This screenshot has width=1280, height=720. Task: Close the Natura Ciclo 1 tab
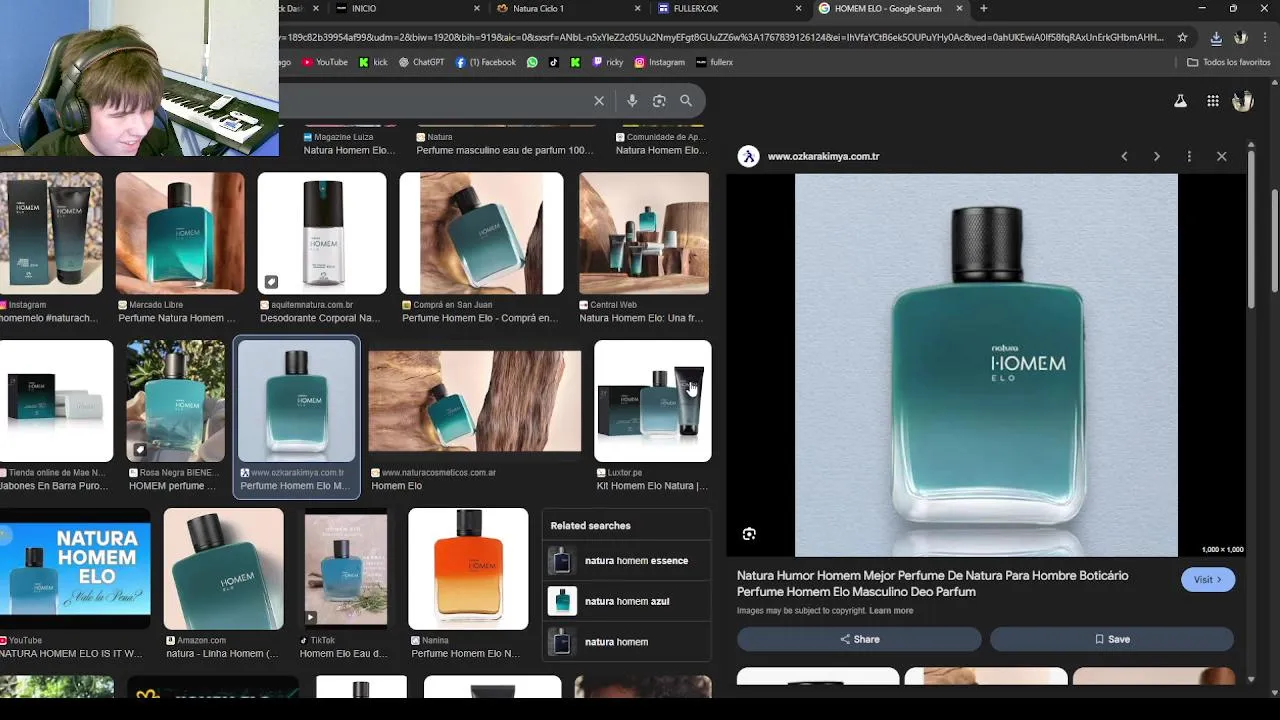point(638,8)
